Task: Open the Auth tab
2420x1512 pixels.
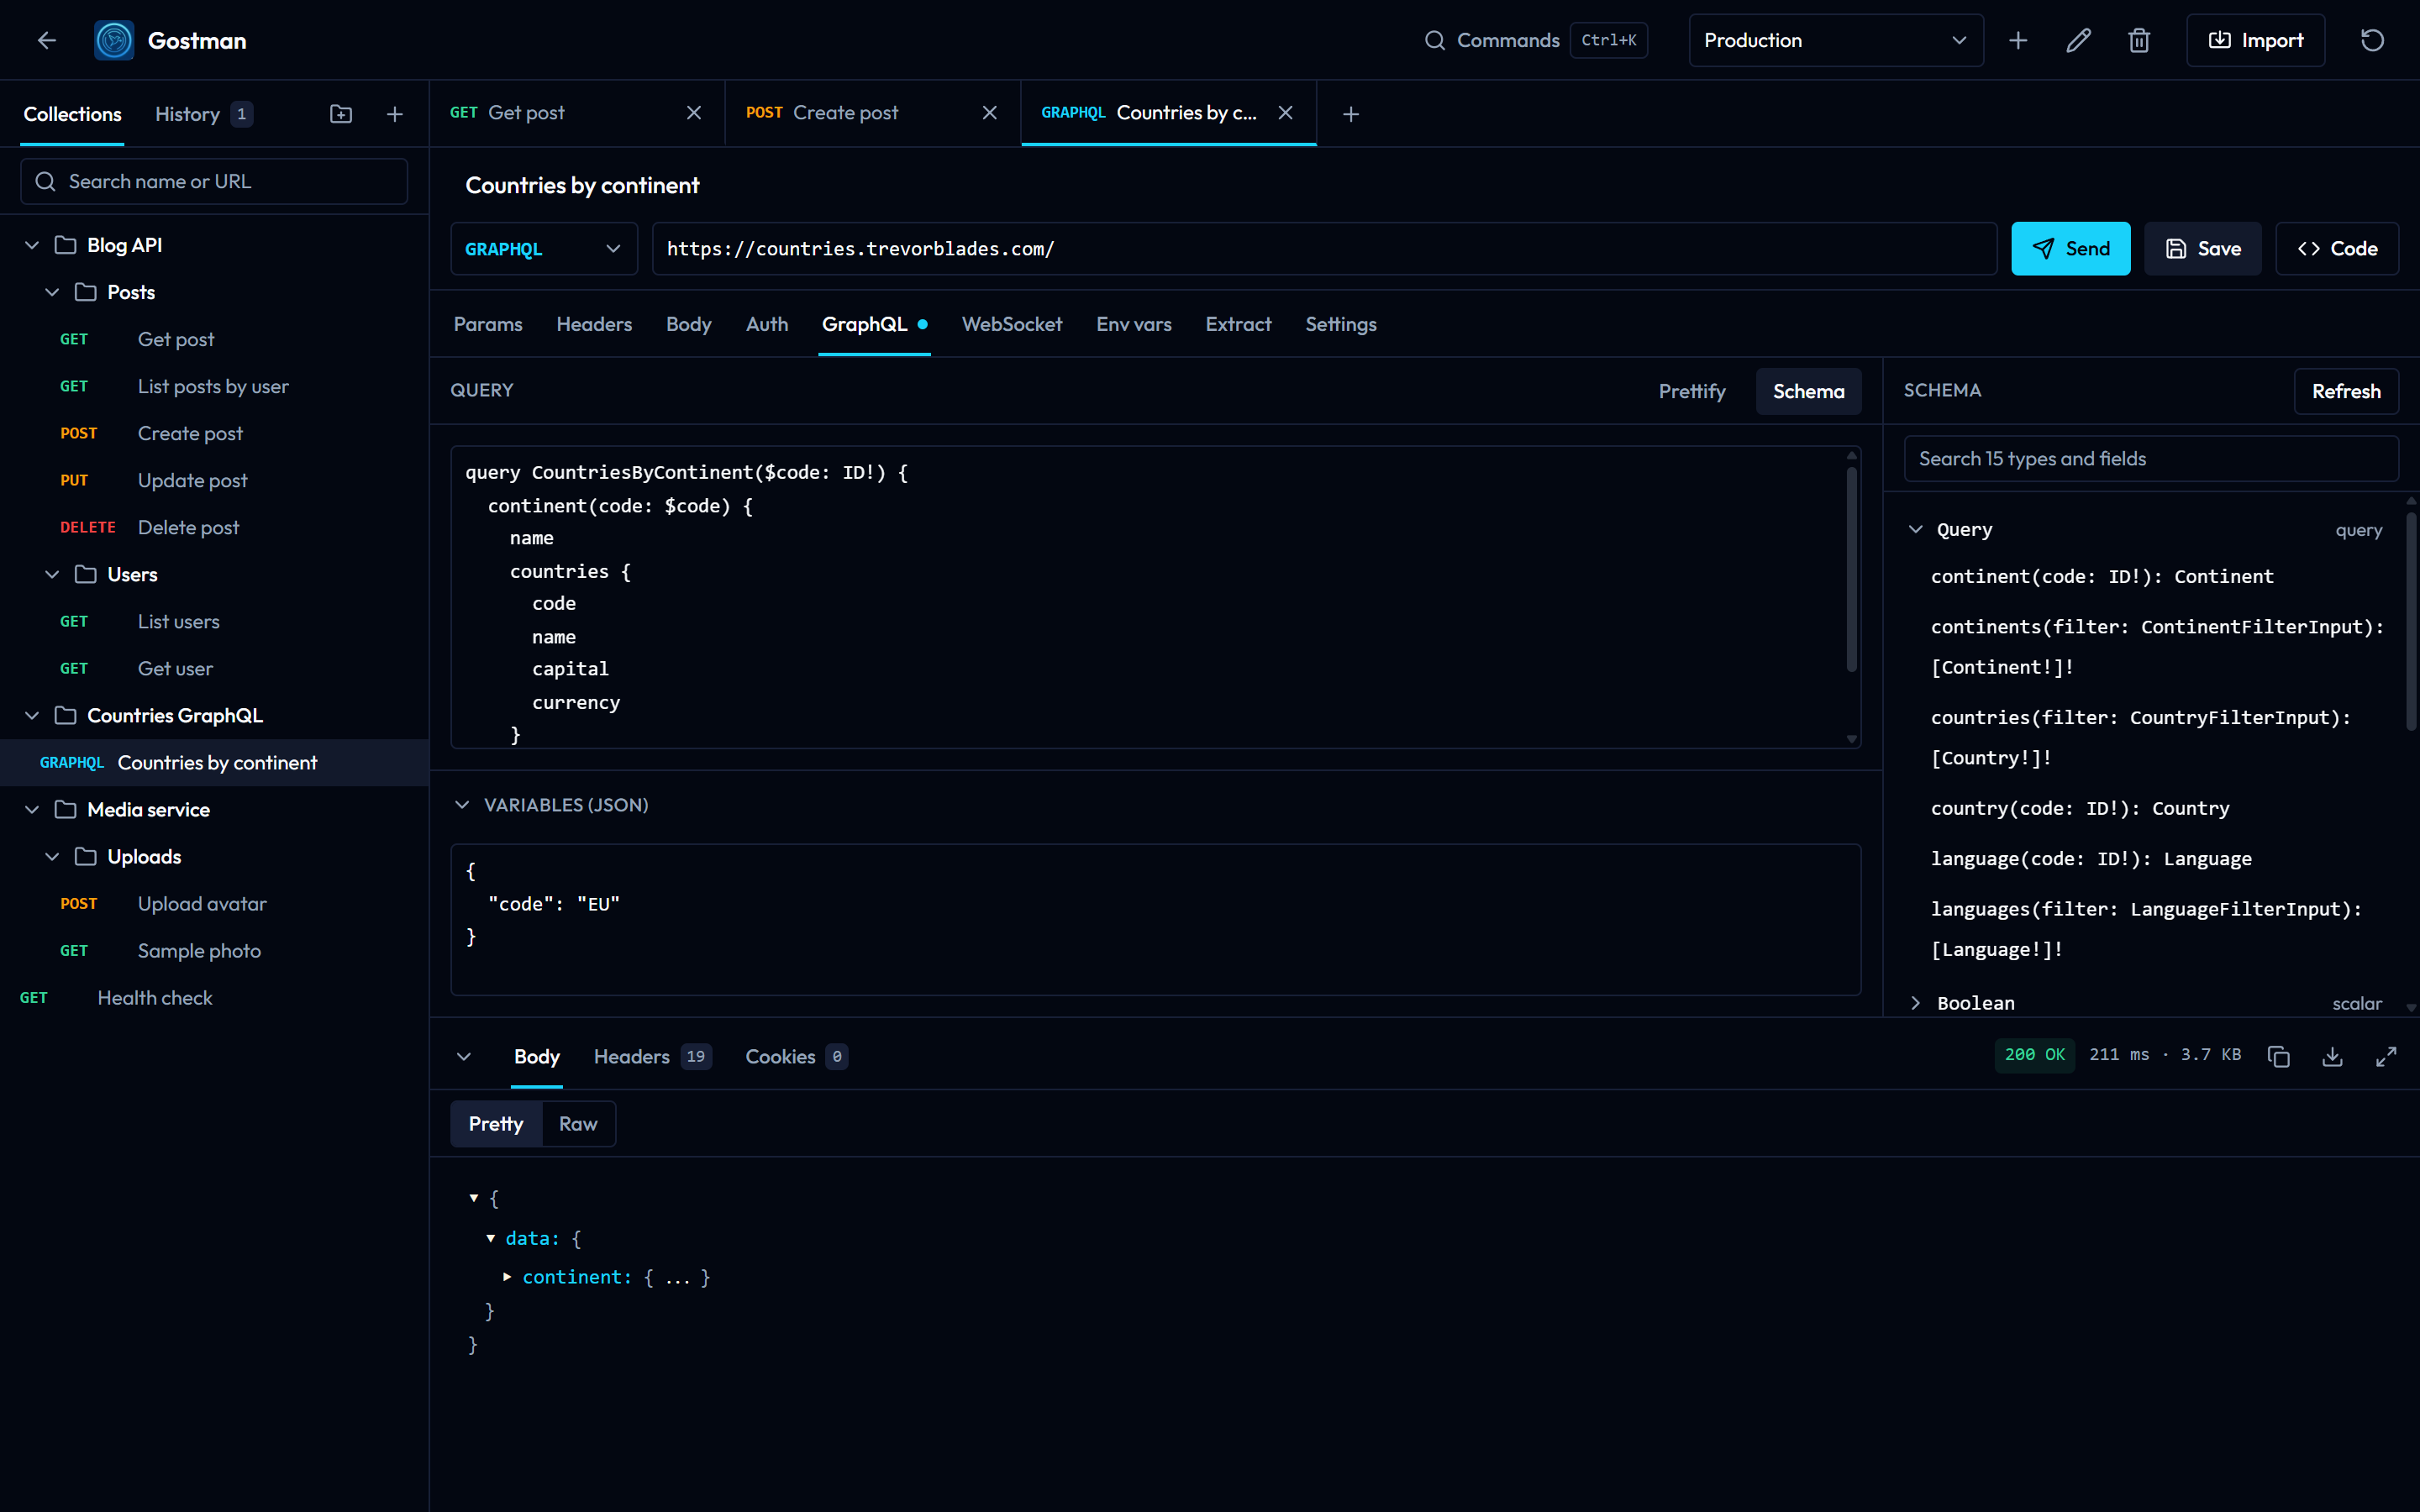Action: [x=767, y=324]
